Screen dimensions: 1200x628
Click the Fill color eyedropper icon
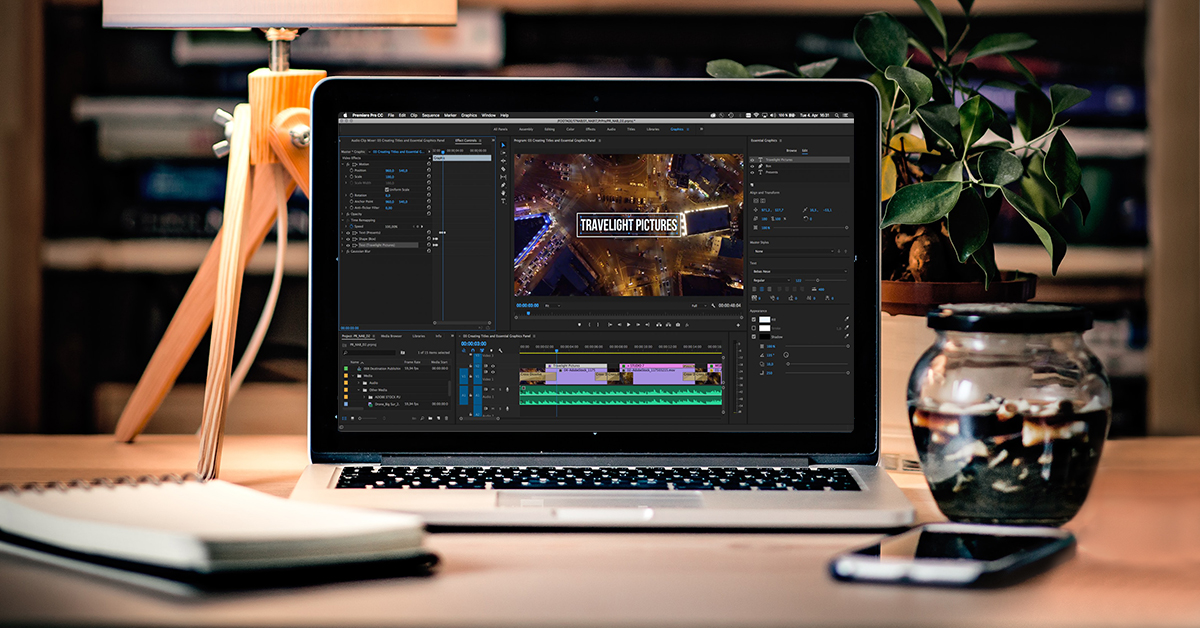tap(846, 319)
